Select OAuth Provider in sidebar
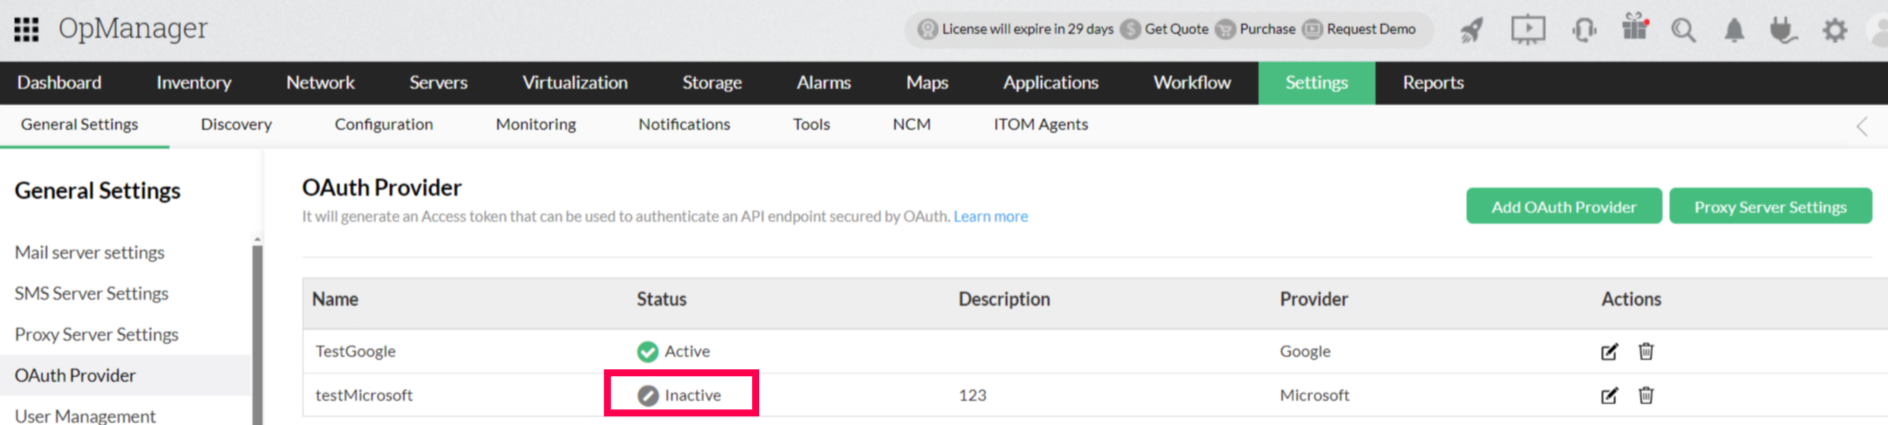Screen dimensions: 1888x425 75,375
